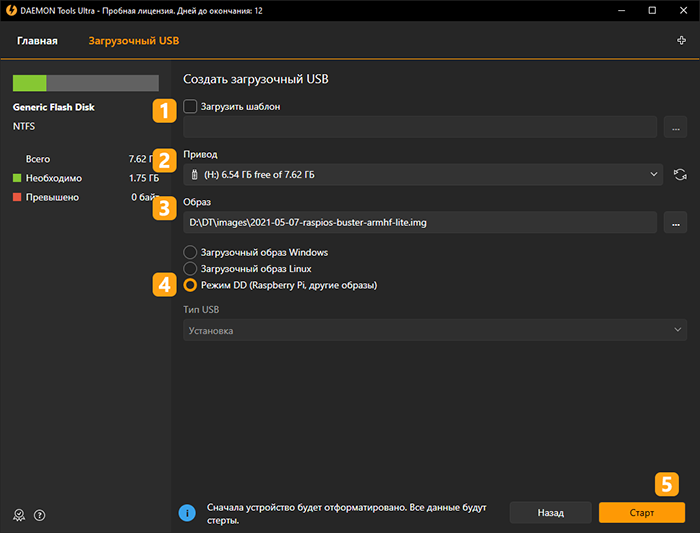Open the Загрузочный USB tab

pyautogui.click(x=133, y=41)
